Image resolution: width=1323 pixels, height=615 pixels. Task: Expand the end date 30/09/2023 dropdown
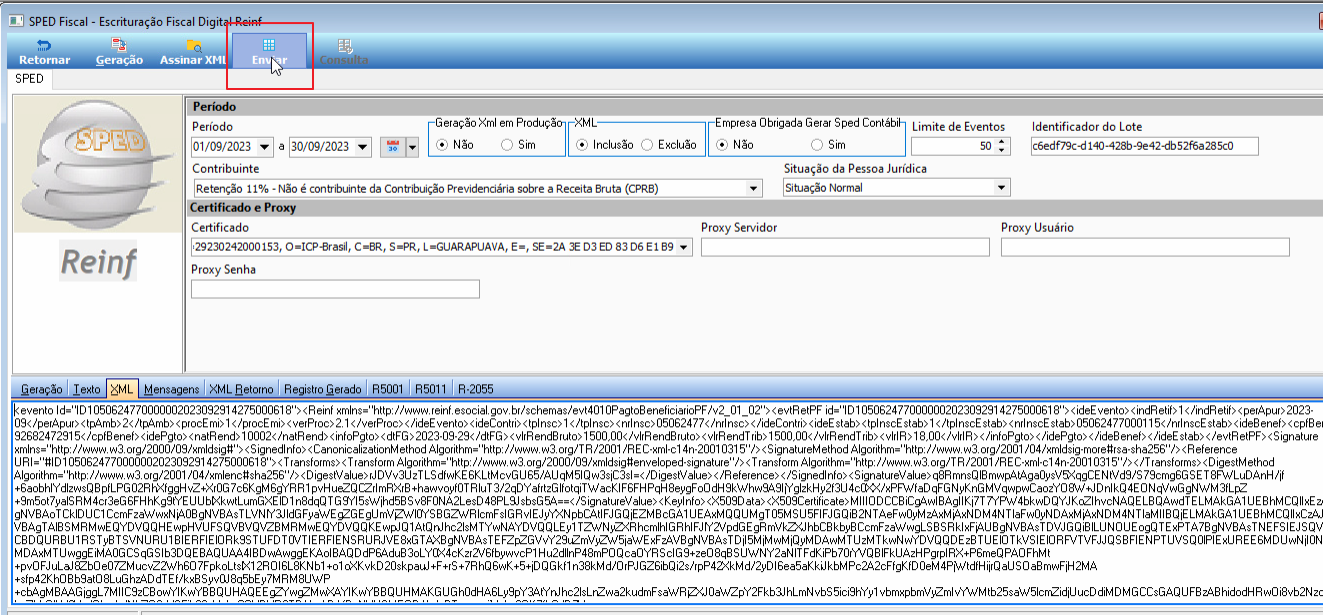tap(365, 147)
